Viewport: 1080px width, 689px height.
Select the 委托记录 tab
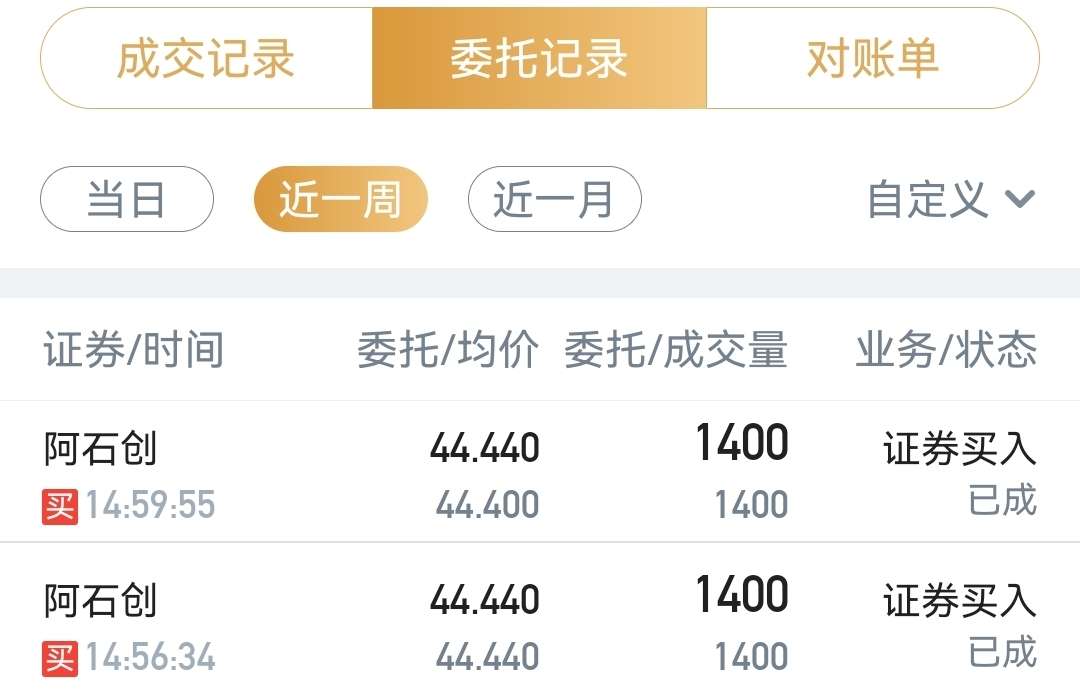tap(539, 59)
